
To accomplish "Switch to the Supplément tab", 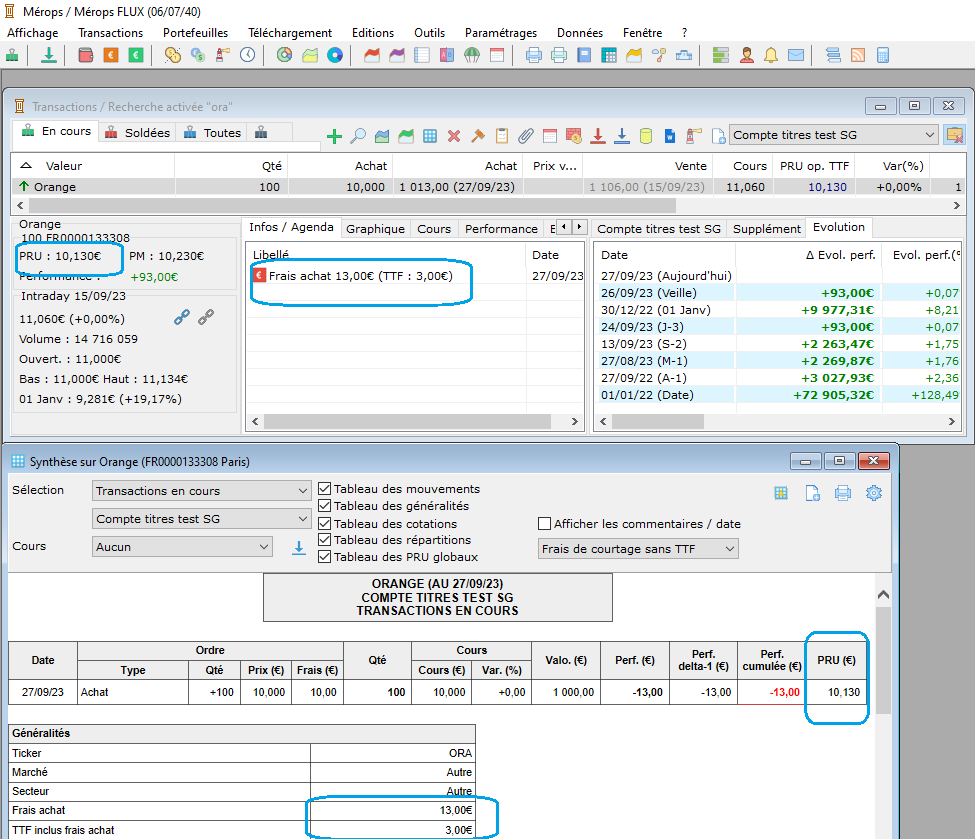I will (767, 229).
